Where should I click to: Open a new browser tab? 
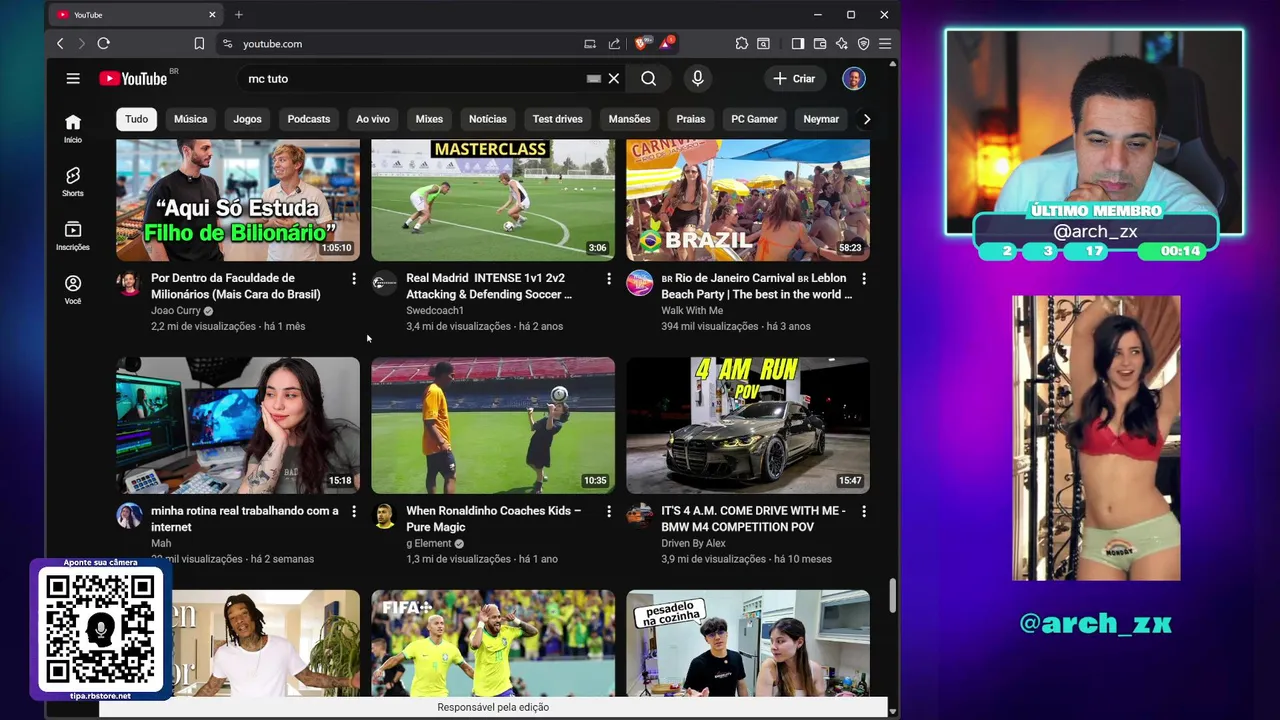click(x=238, y=15)
